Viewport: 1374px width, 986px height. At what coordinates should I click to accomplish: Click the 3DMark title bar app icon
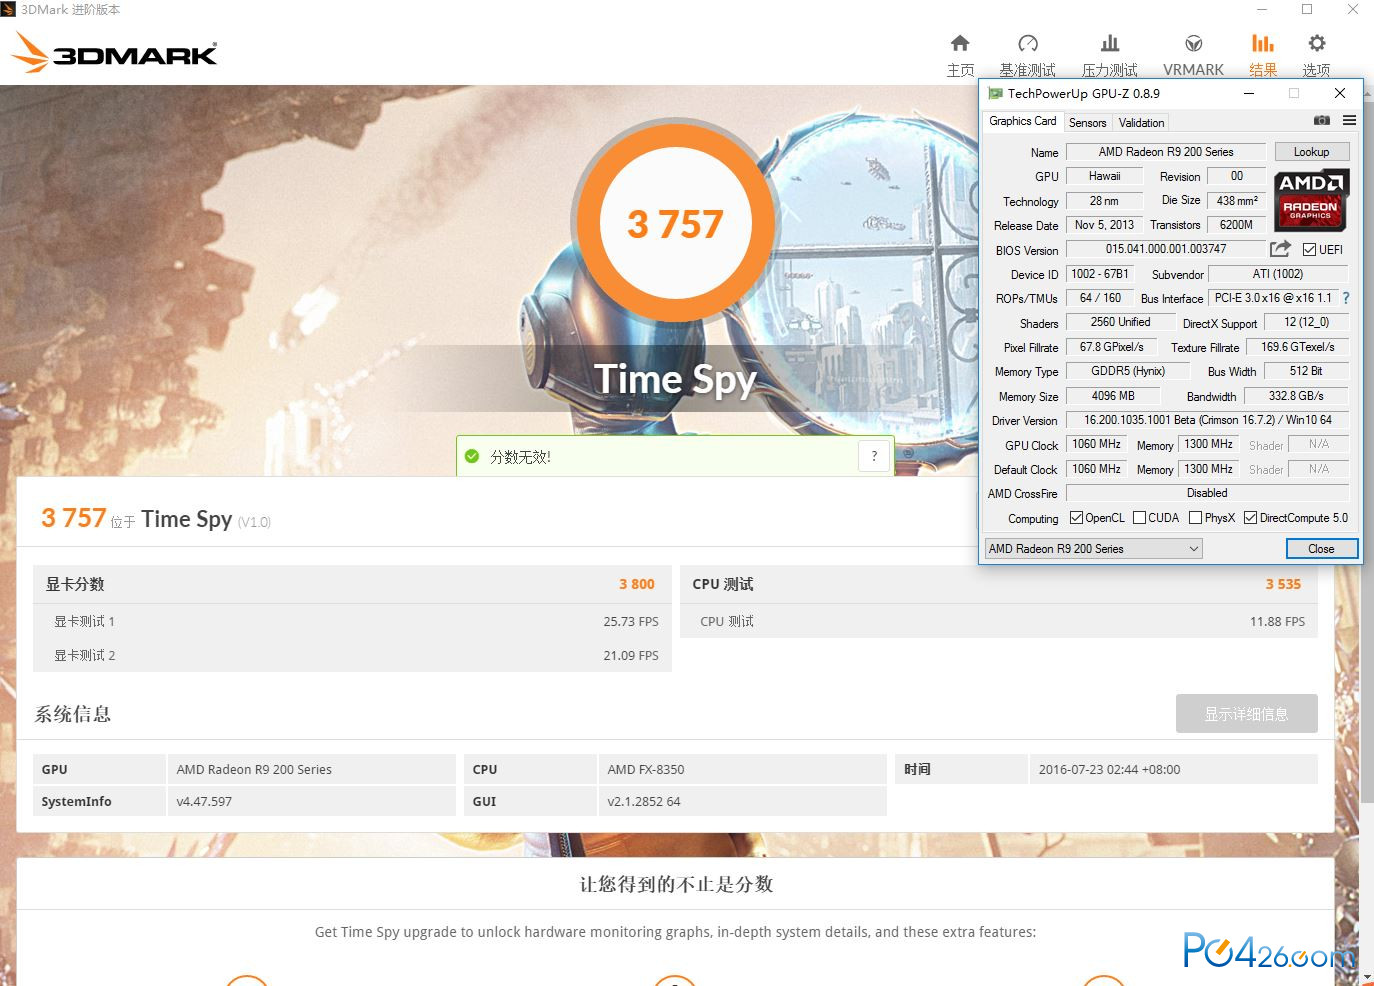[x=8, y=9]
